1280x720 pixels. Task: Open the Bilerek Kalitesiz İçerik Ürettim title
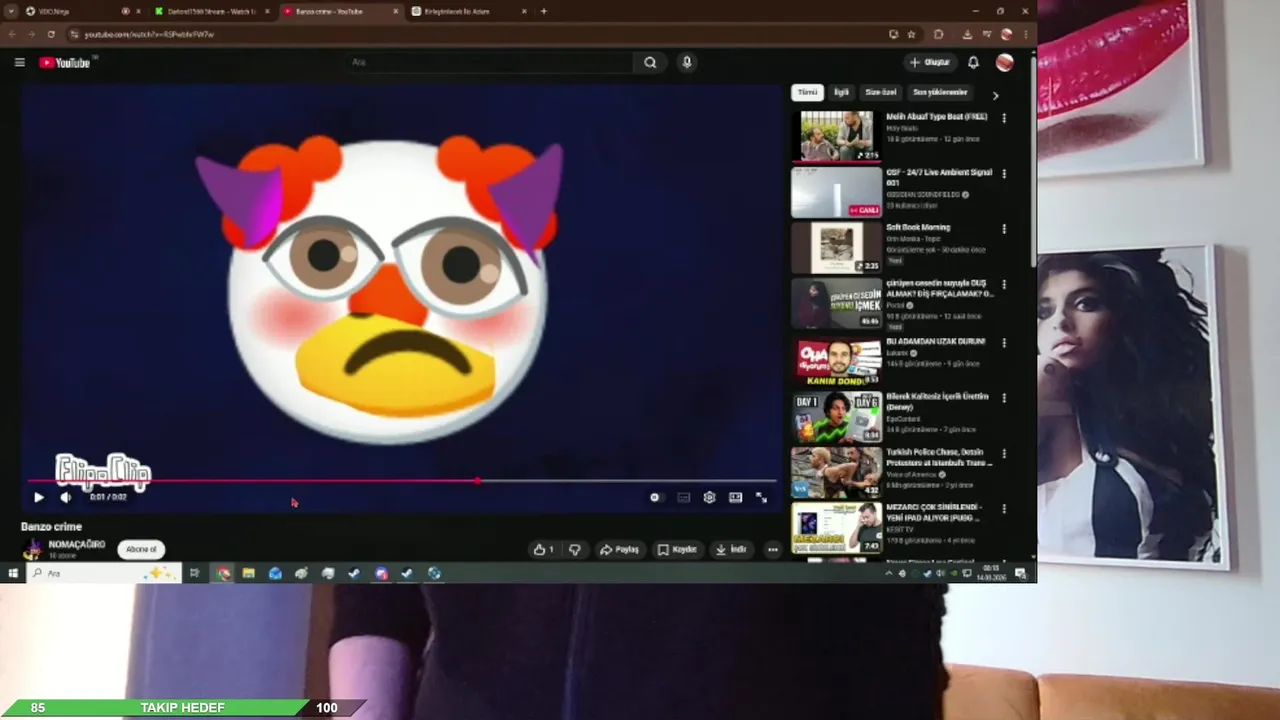[x=937, y=401]
